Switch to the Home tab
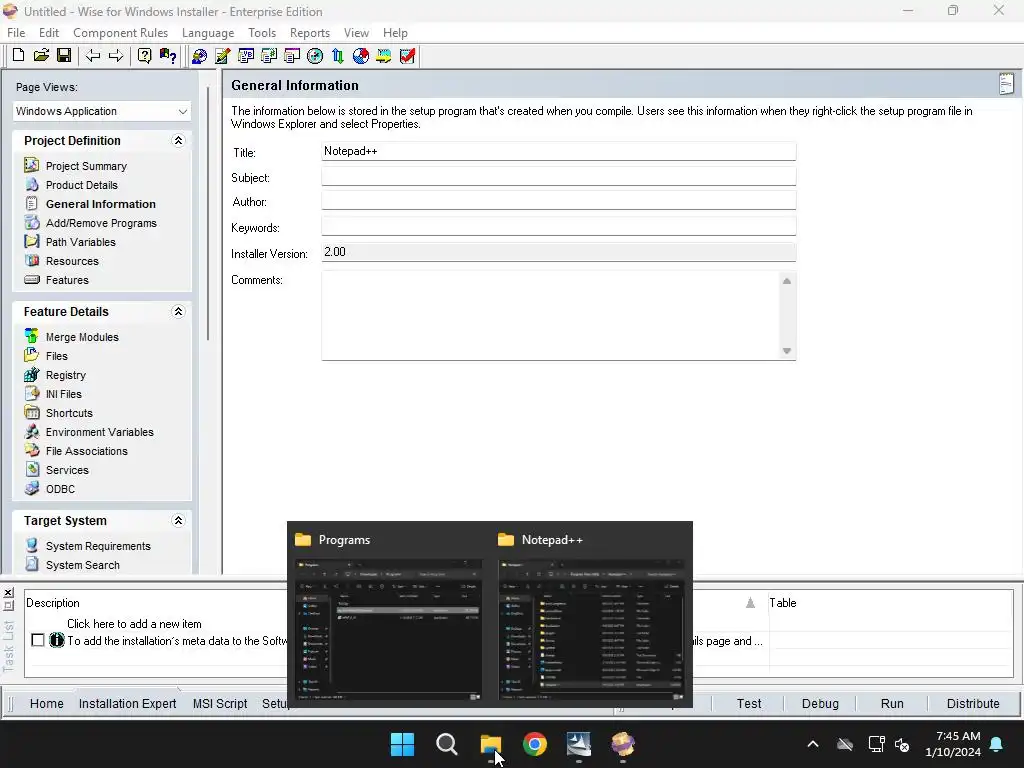This screenshot has width=1024, height=768. point(46,703)
